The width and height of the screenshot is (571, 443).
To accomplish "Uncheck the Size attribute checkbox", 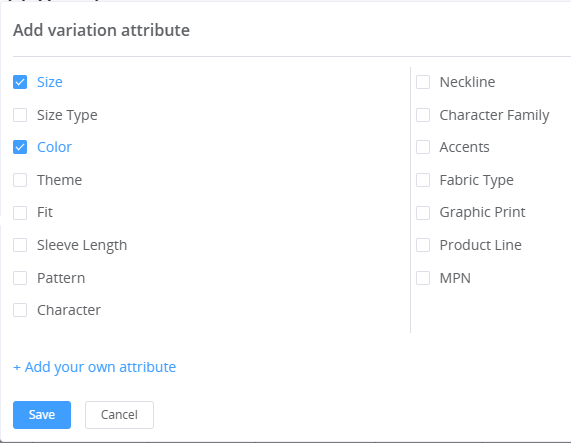I will pos(20,82).
